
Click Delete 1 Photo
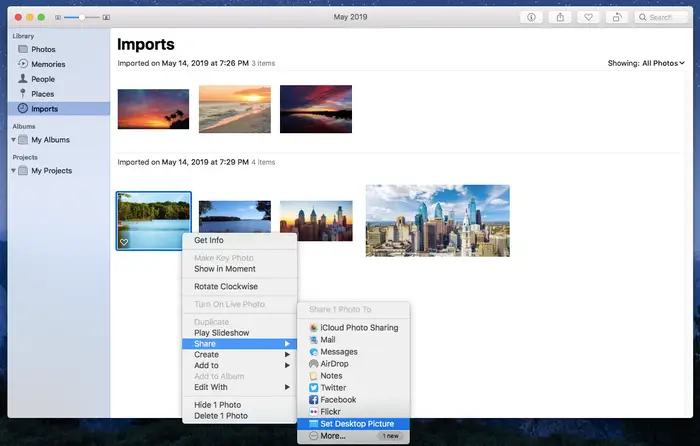coord(221,416)
